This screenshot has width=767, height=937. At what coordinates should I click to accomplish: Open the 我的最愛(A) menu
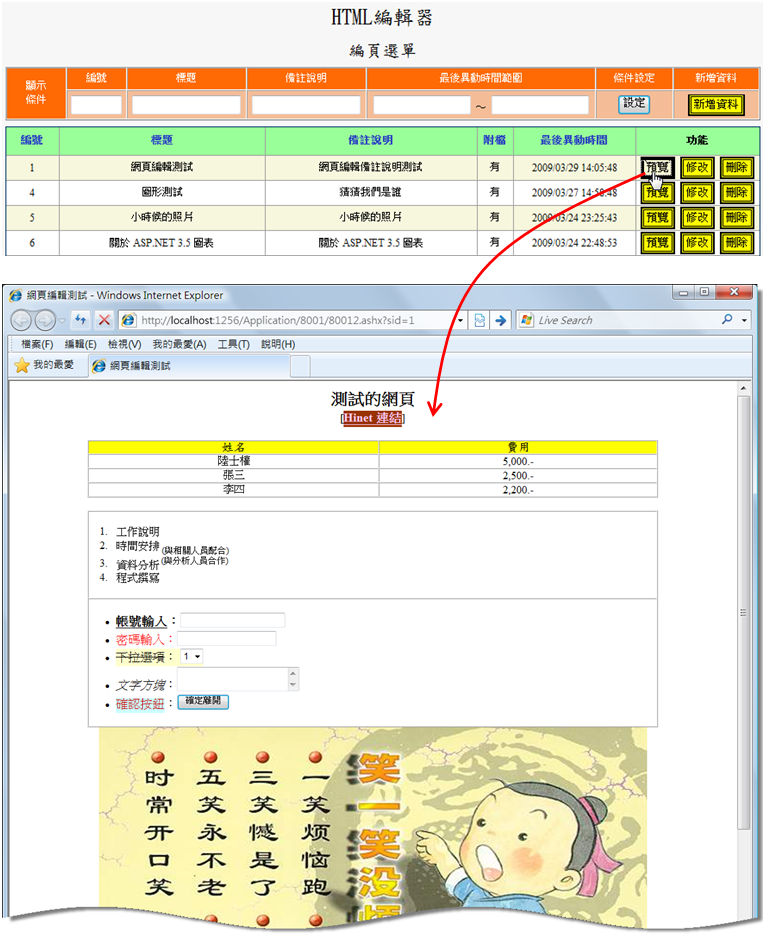click(x=179, y=344)
